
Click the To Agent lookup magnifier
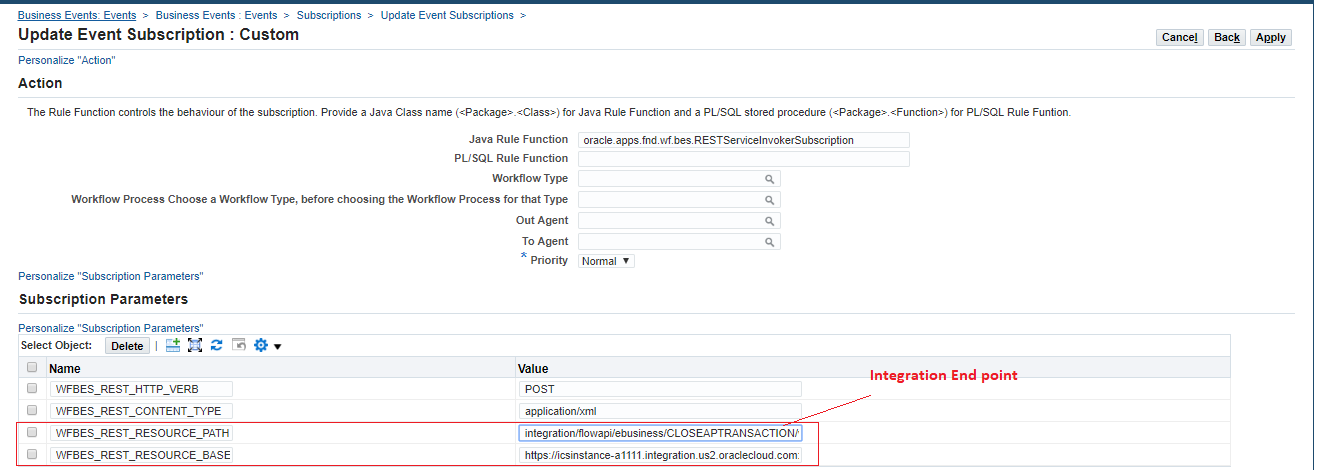tap(770, 242)
